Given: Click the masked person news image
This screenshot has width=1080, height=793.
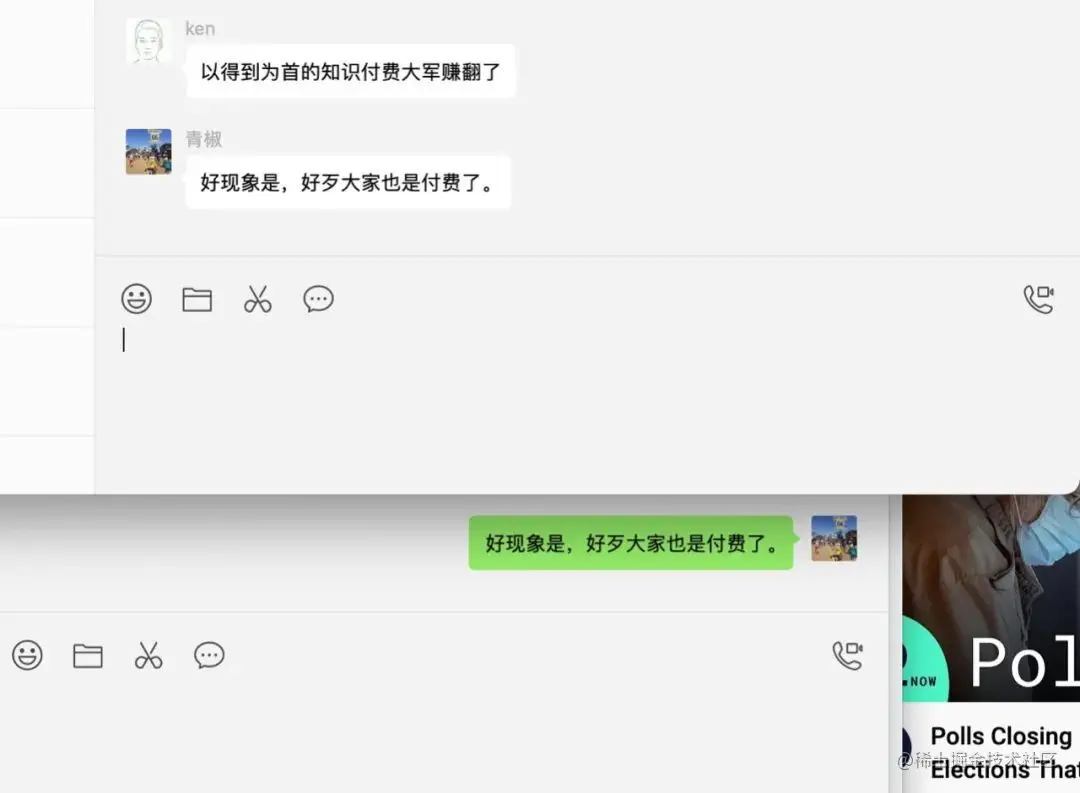Looking at the screenshot, I should click(991, 598).
